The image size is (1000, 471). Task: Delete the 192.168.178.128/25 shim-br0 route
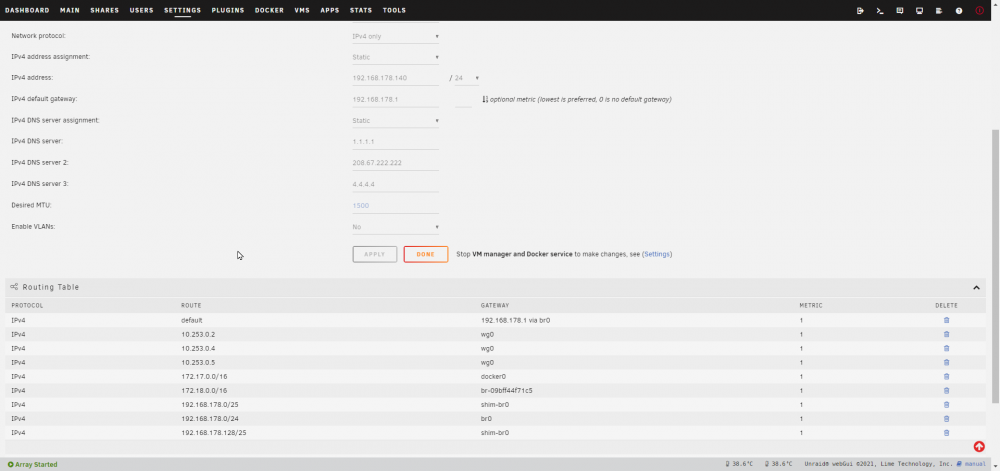click(x=946, y=432)
